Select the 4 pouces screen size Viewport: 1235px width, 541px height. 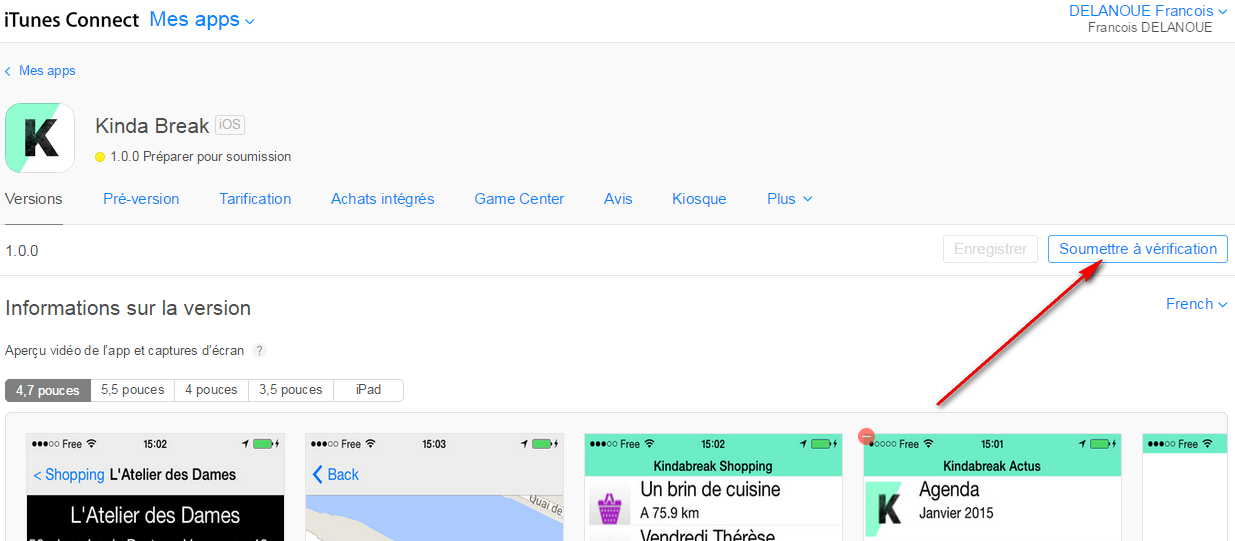coord(211,390)
